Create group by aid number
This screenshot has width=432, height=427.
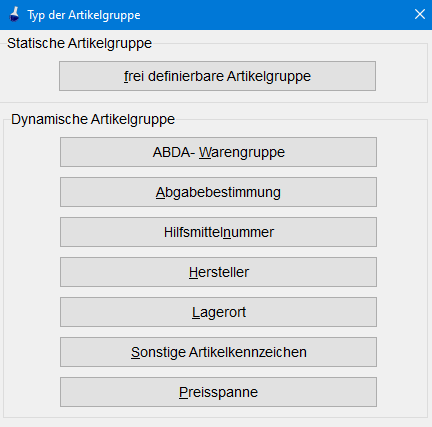tap(218, 232)
